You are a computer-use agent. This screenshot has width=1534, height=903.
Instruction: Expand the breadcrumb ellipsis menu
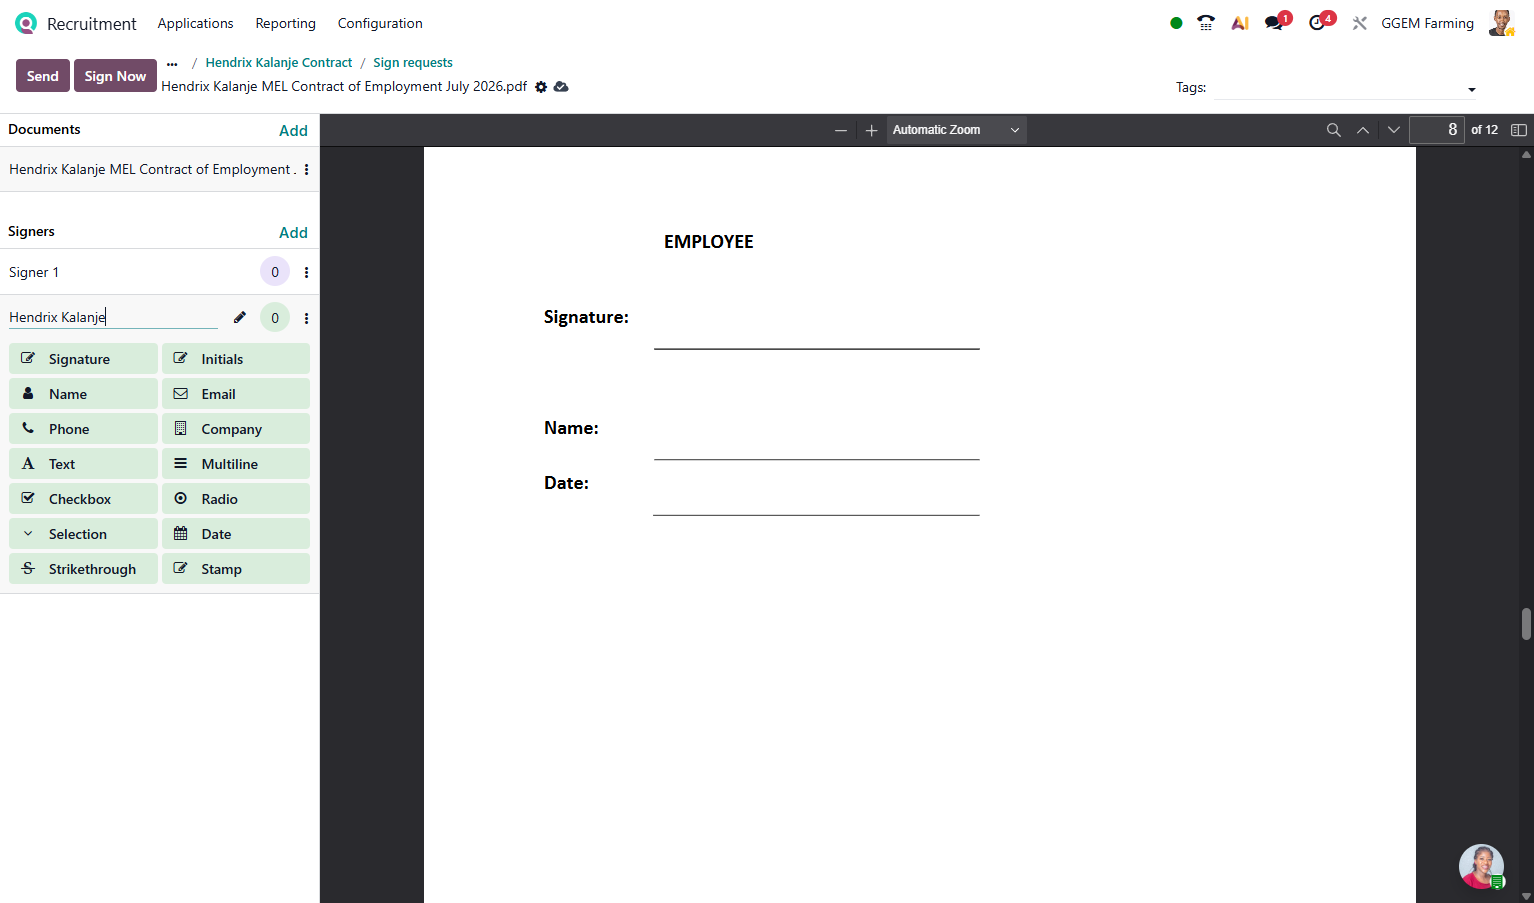point(172,63)
